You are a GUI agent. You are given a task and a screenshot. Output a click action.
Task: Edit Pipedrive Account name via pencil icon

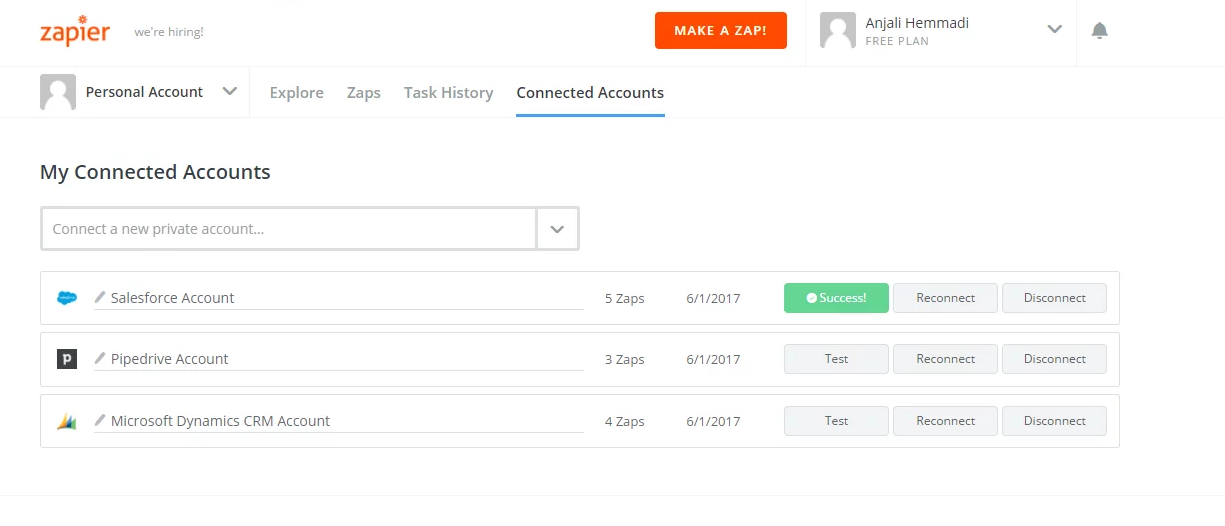[x=100, y=358]
